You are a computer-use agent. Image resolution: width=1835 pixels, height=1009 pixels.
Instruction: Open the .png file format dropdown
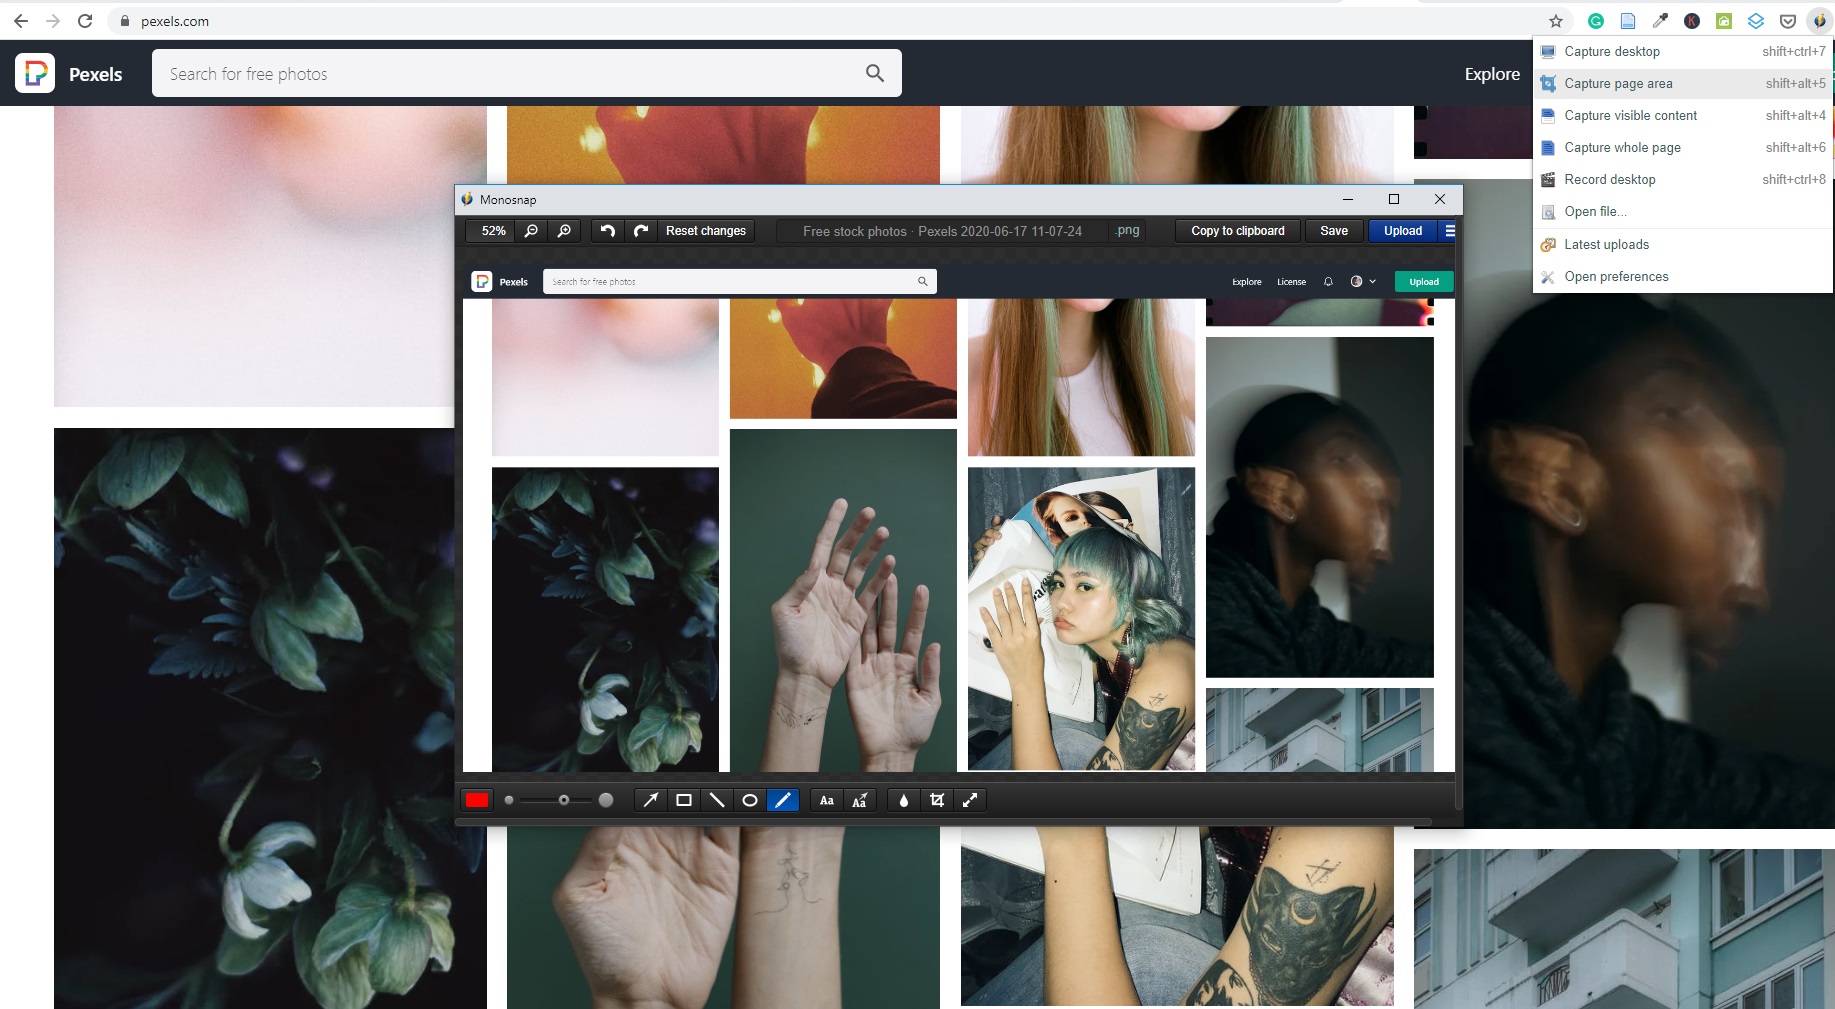(x=1127, y=231)
